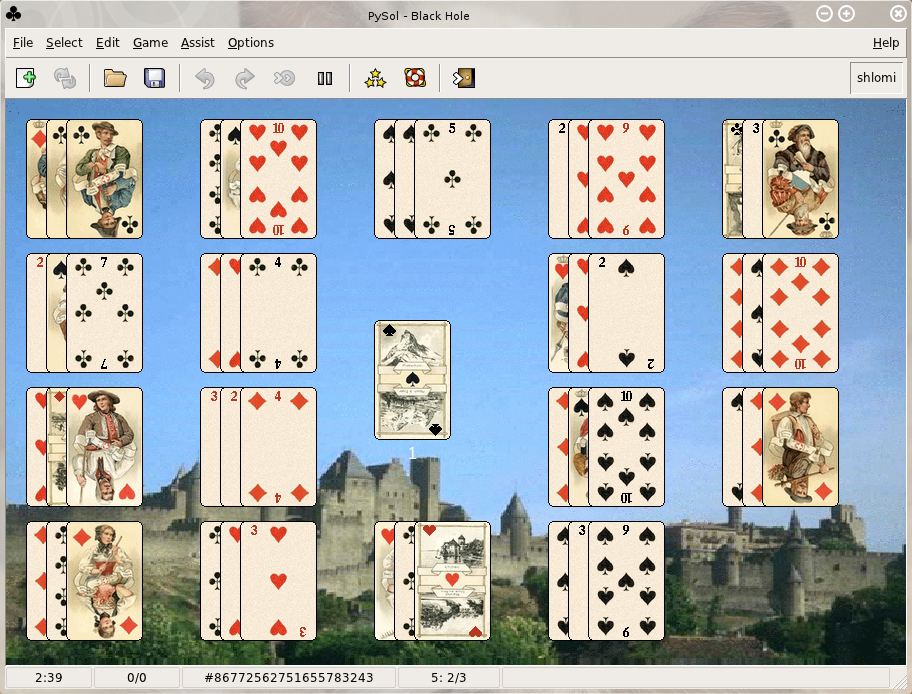Image resolution: width=912 pixels, height=694 pixels.
Task: Select the 9 of Hearts card
Action: 626,179
